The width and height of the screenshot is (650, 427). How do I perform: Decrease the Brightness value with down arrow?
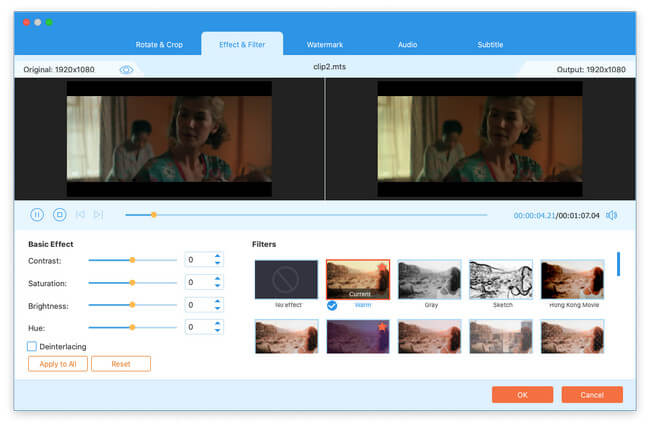click(218, 308)
